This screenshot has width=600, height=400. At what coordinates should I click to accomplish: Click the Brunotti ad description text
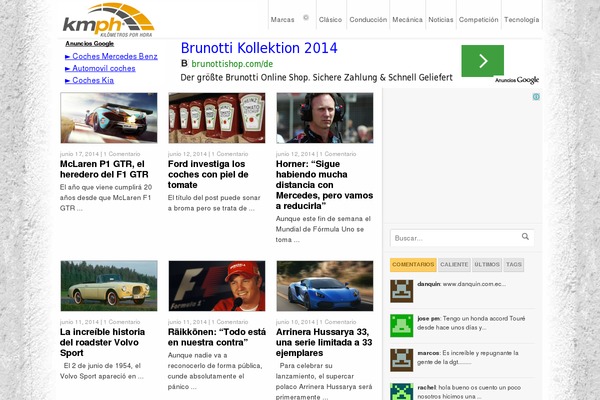[x=316, y=78]
